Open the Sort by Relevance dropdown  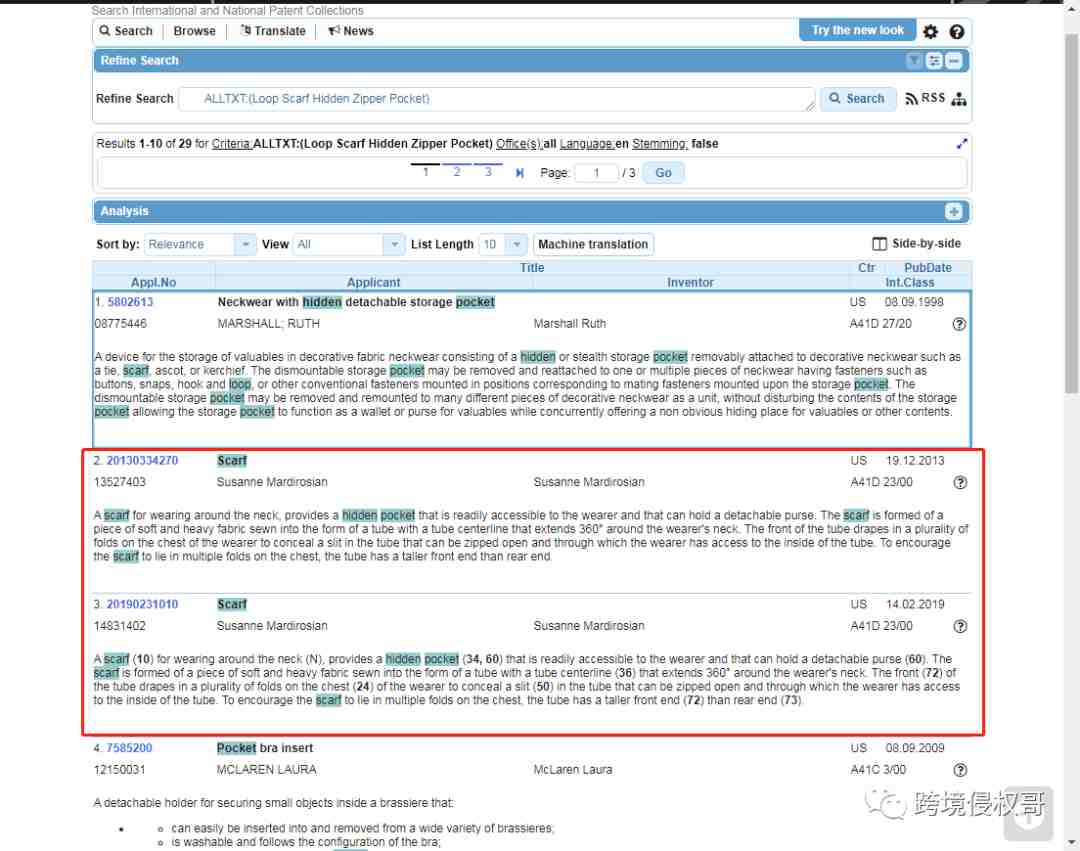click(x=200, y=244)
